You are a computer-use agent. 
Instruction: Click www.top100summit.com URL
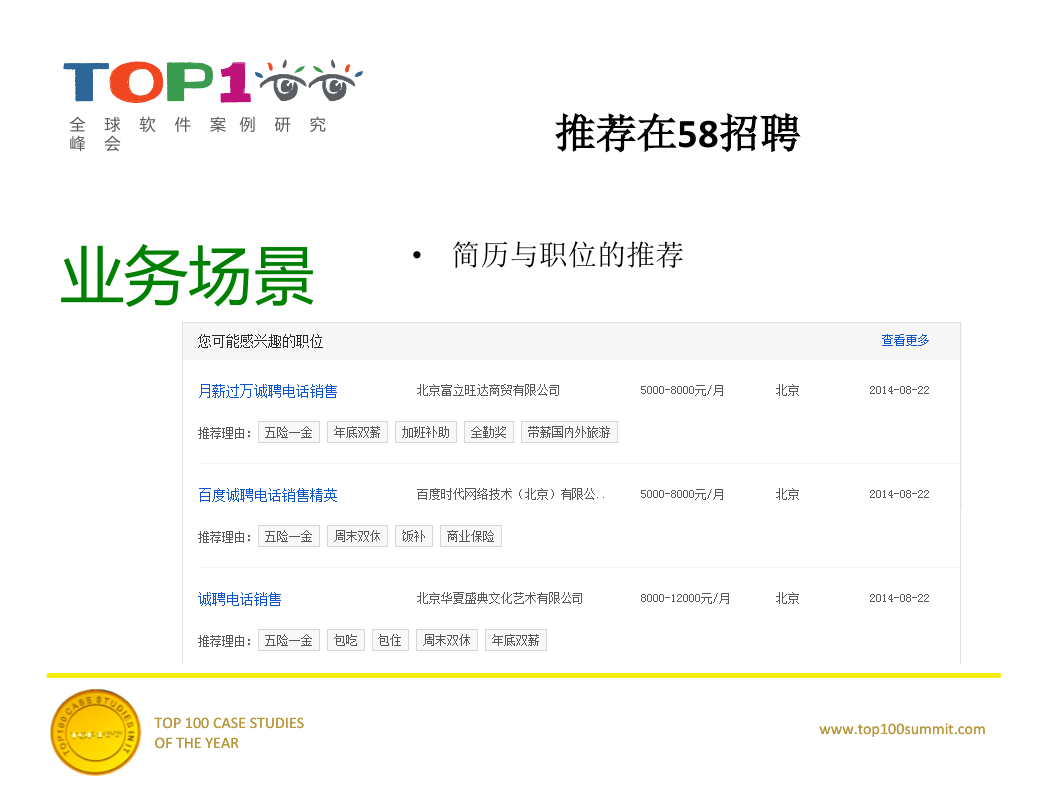click(x=902, y=729)
